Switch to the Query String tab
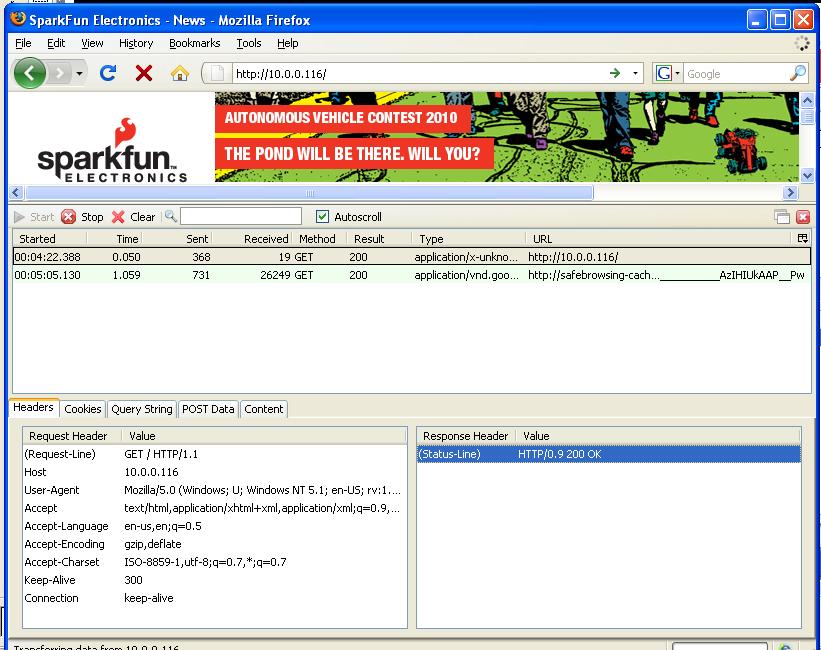The height and width of the screenshot is (650, 821). pos(141,409)
